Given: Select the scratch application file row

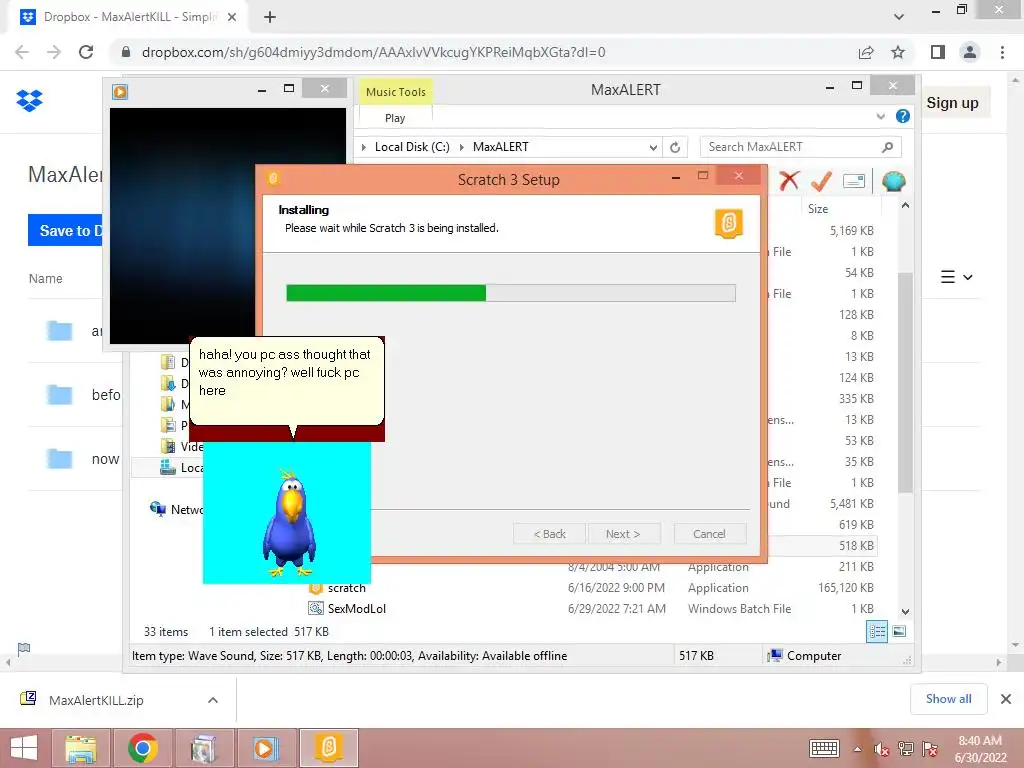Looking at the screenshot, I should pos(591,588).
